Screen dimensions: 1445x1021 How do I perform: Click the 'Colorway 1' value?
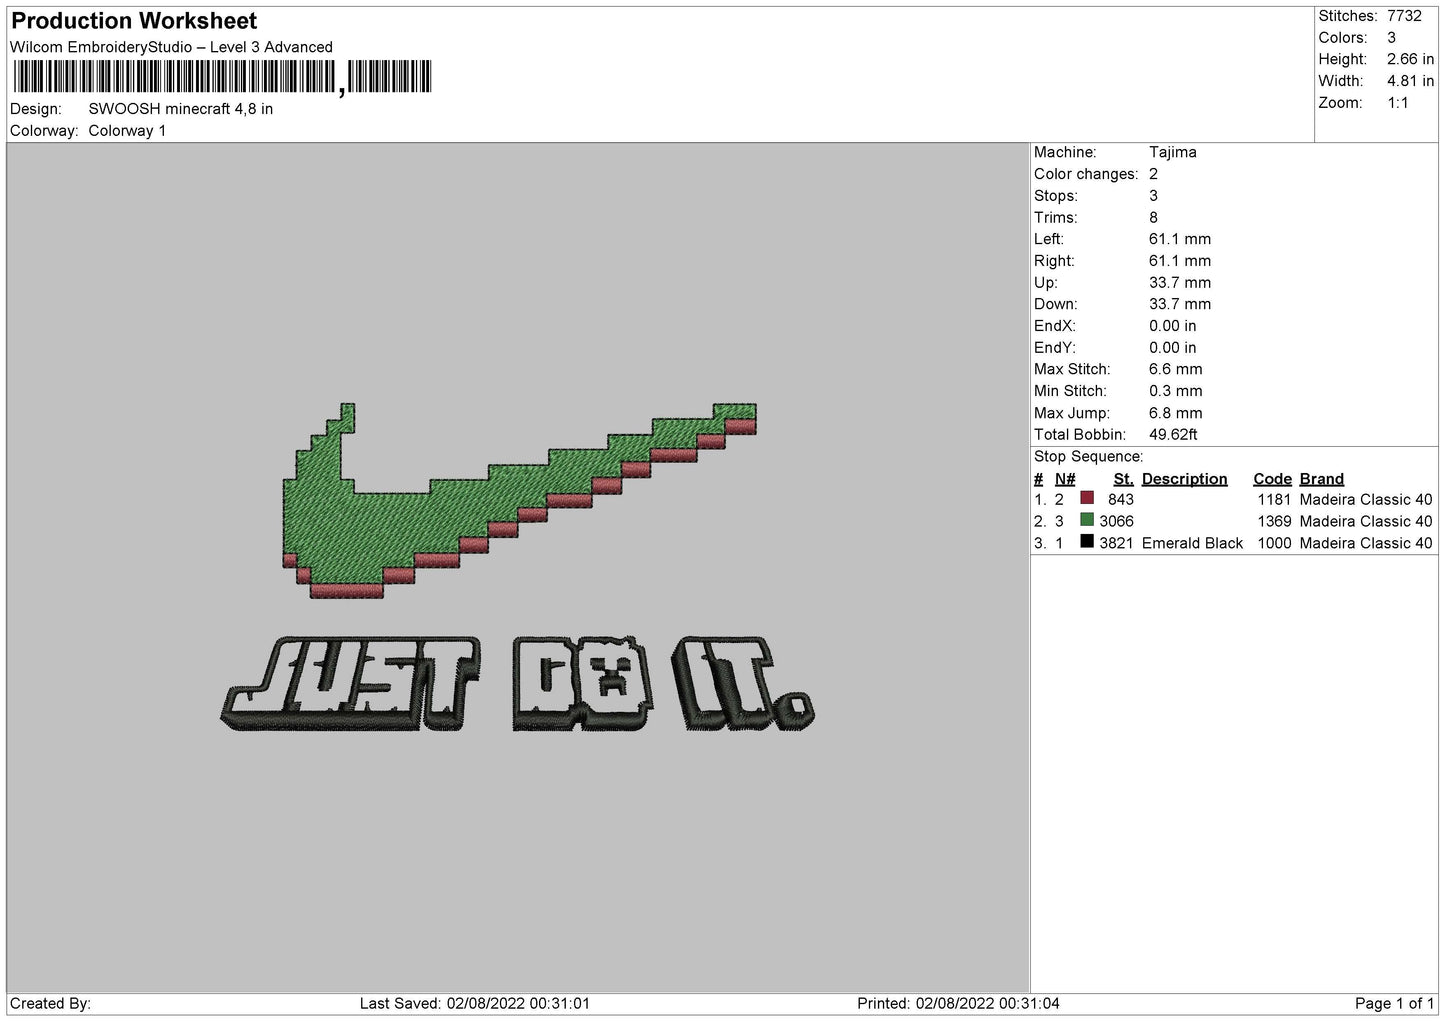(128, 131)
